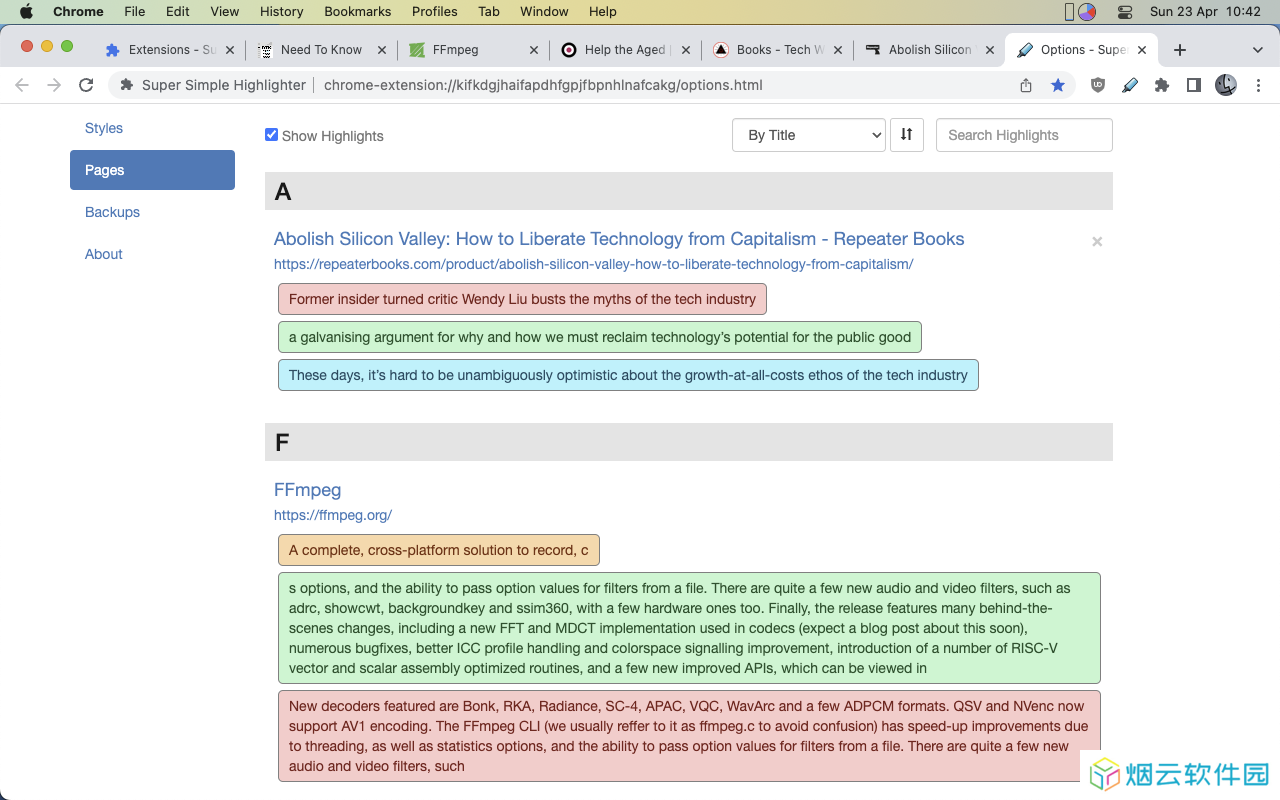1280x800 pixels.
Task: Click the profile avatar in toolbar
Action: click(x=1226, y=85)
